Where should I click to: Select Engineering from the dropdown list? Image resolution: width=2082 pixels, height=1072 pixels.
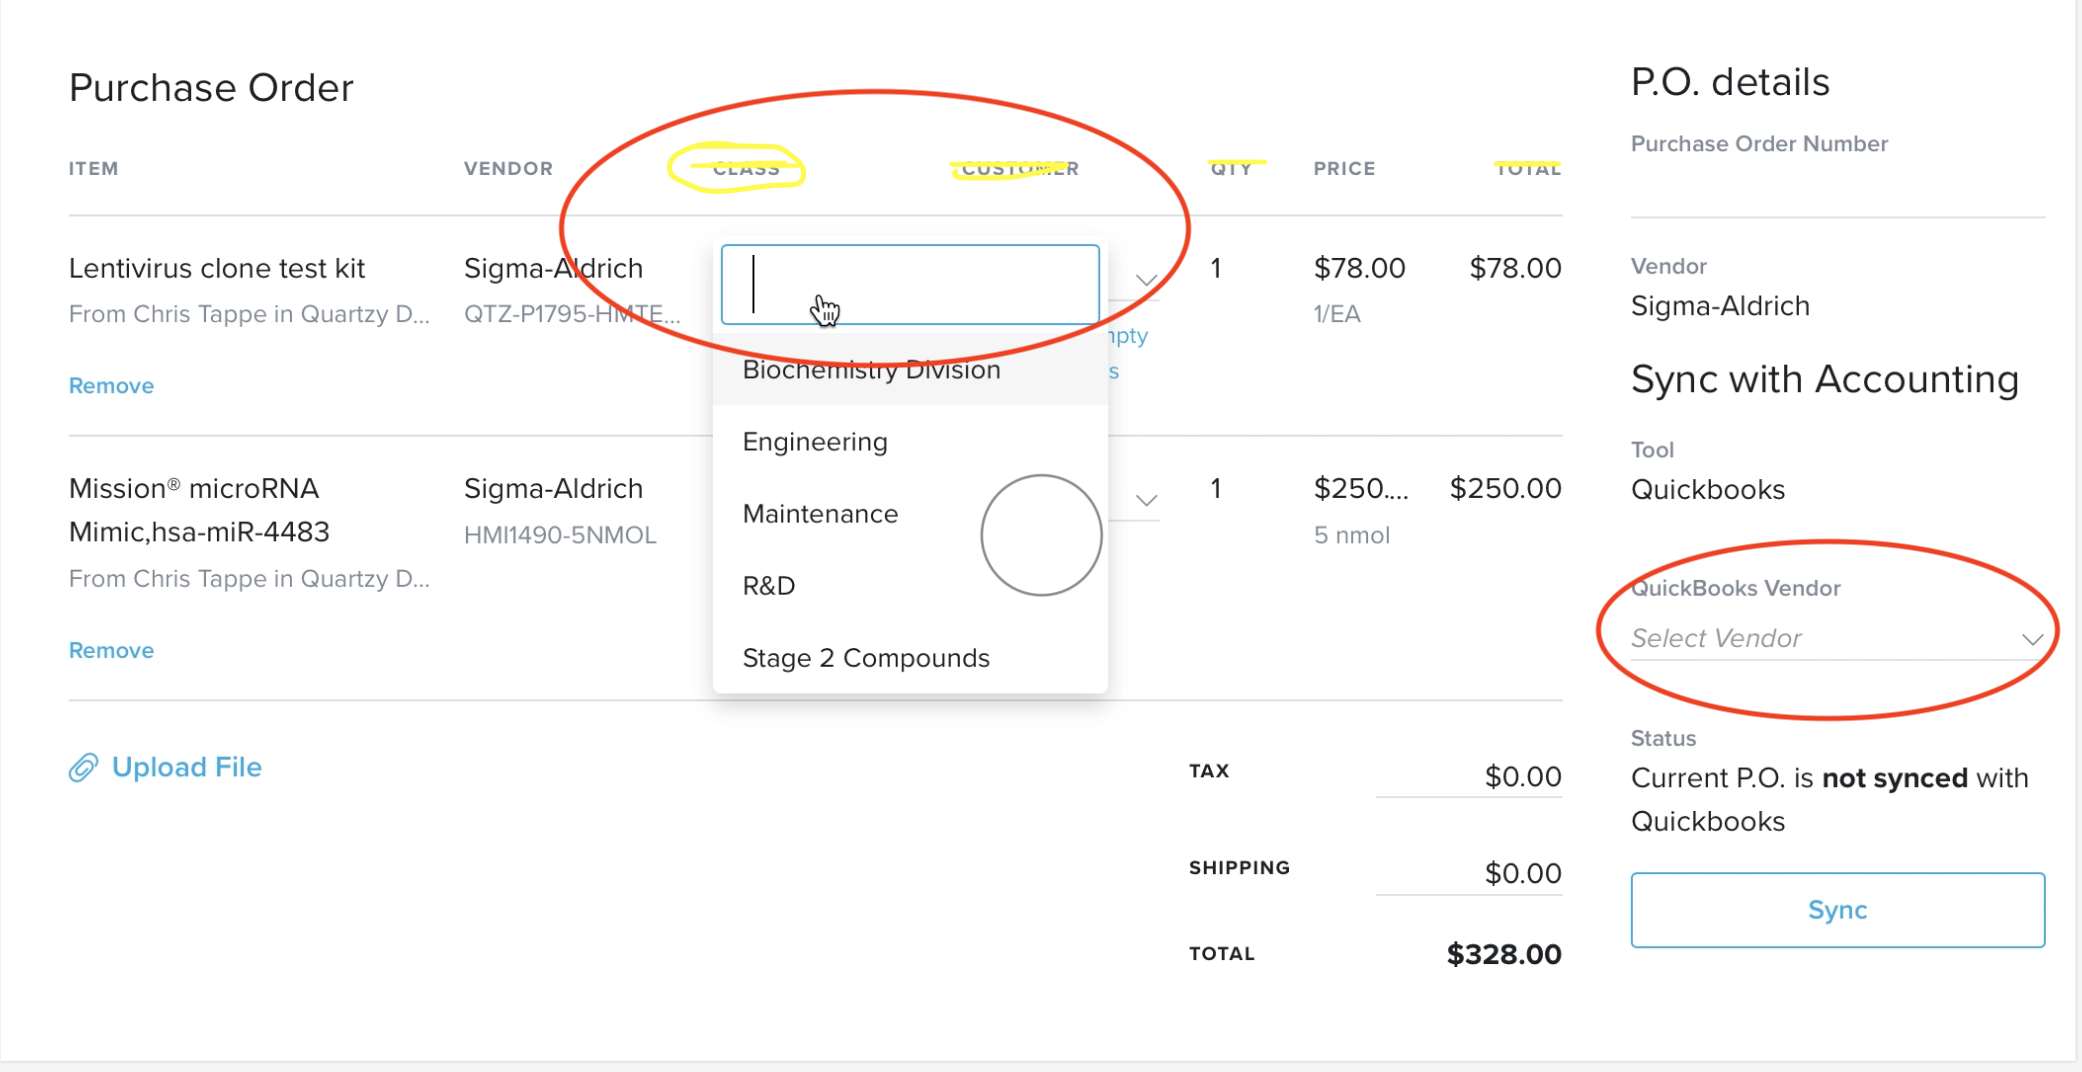click(813, 441)
